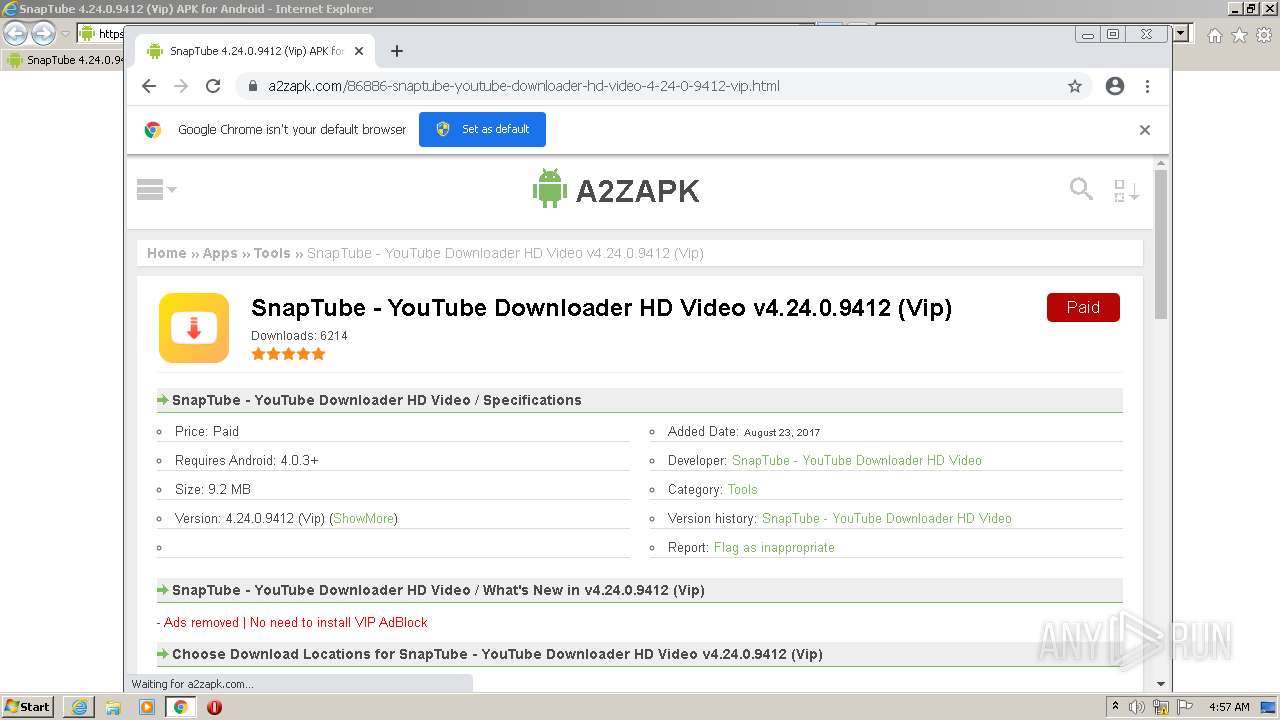Open the sort options icon
Image resolution: width=1280 pixels, height=720 pixels.
(1126, 190)
